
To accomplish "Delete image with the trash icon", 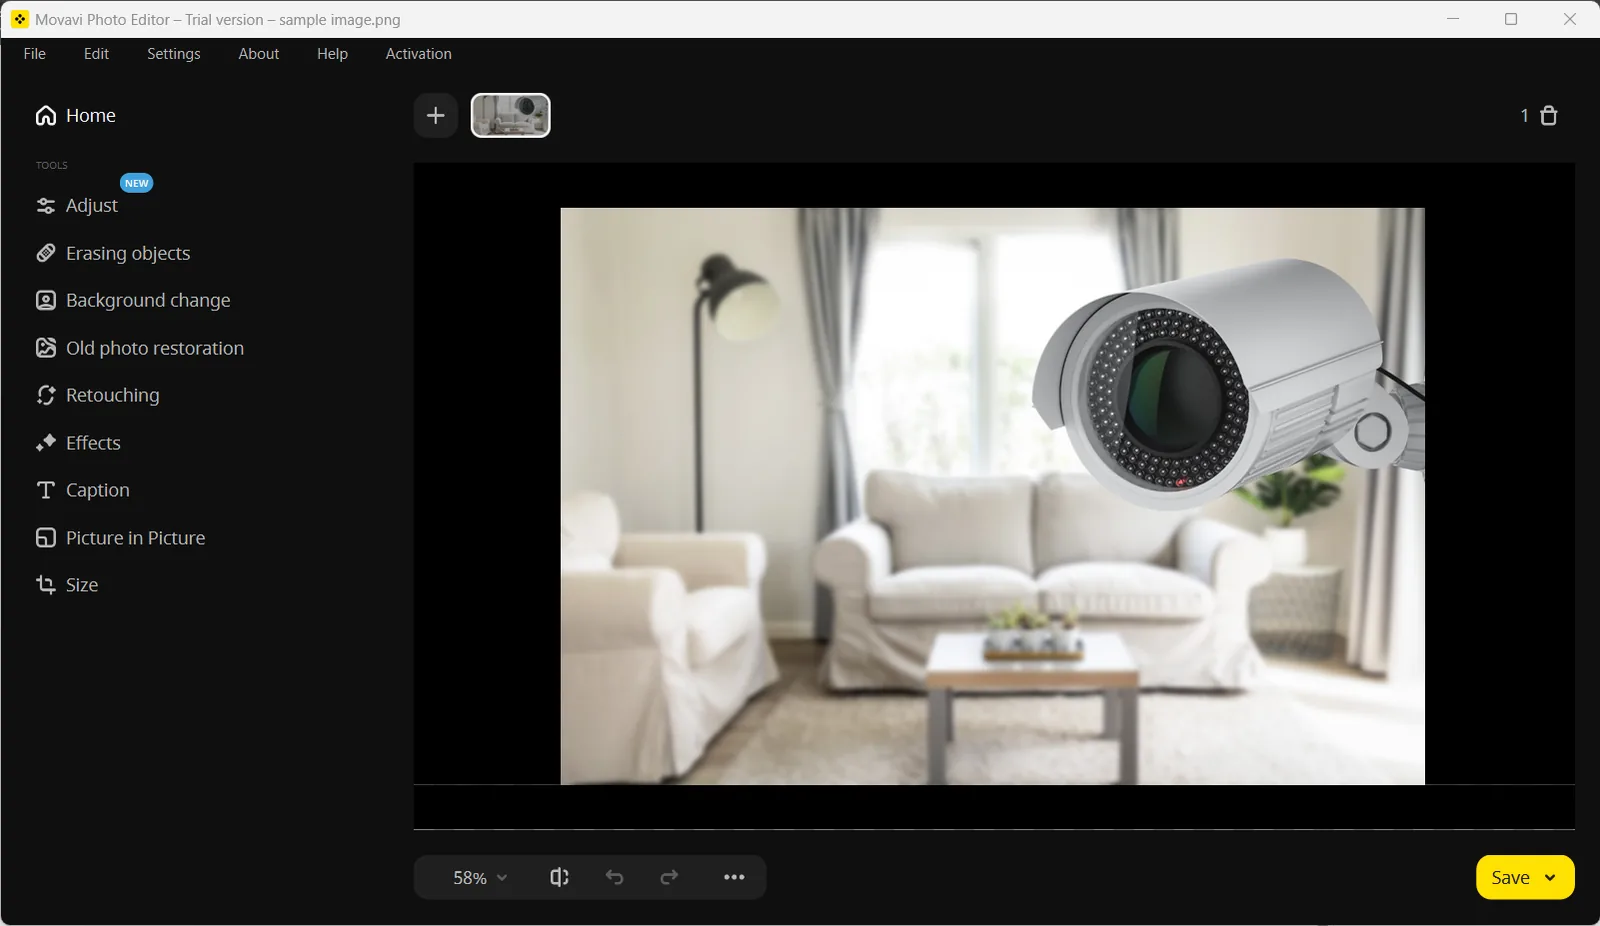I will [1549, 116].
